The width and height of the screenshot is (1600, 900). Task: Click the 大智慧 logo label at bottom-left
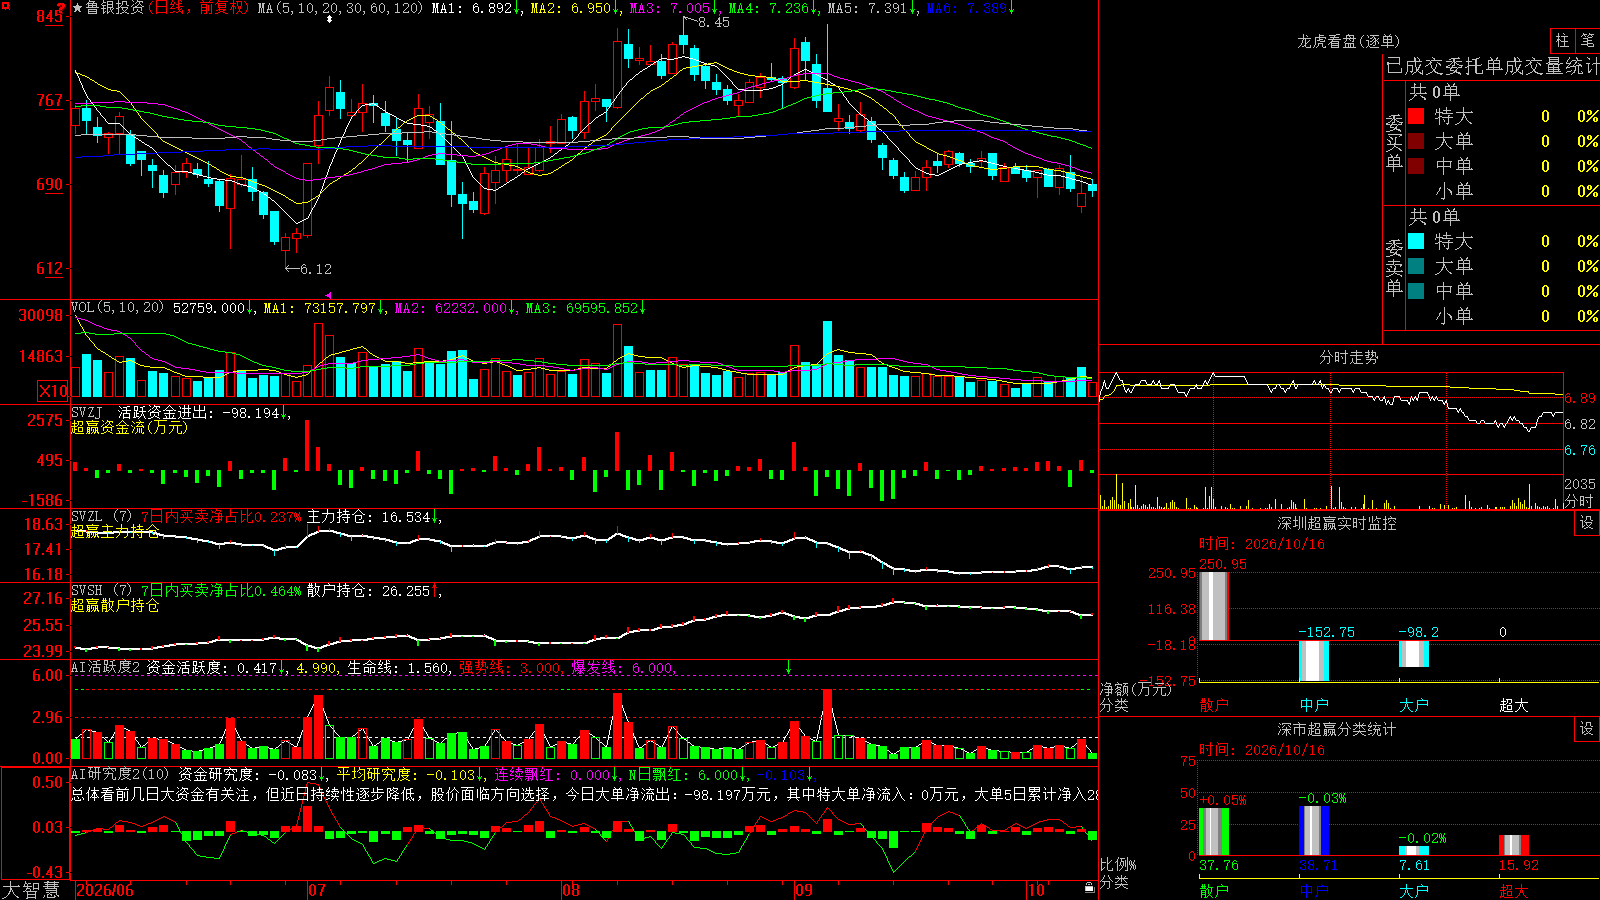(31, 889)
